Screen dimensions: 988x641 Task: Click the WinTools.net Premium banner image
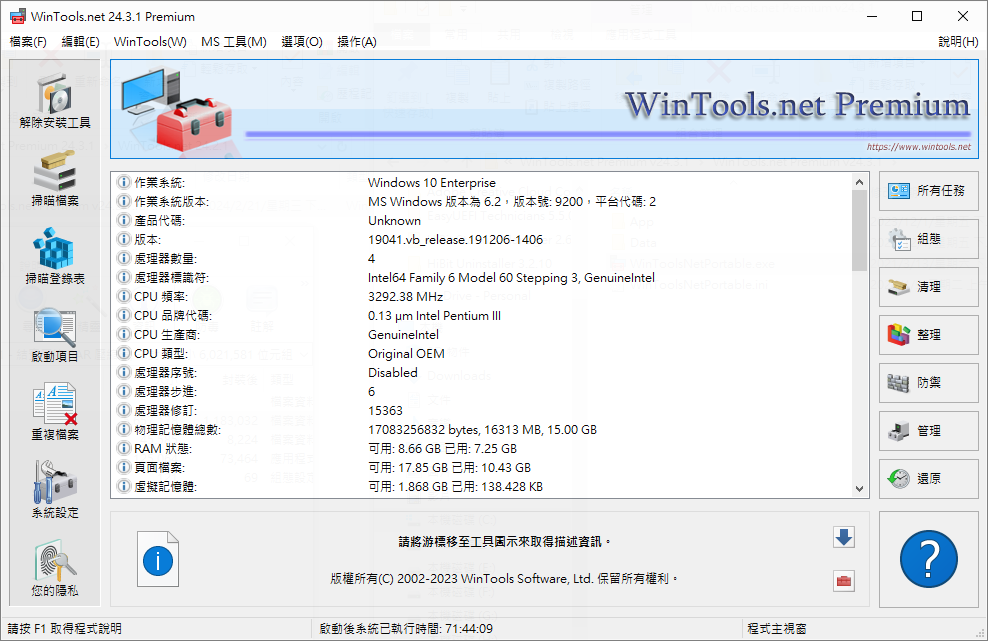545,109
